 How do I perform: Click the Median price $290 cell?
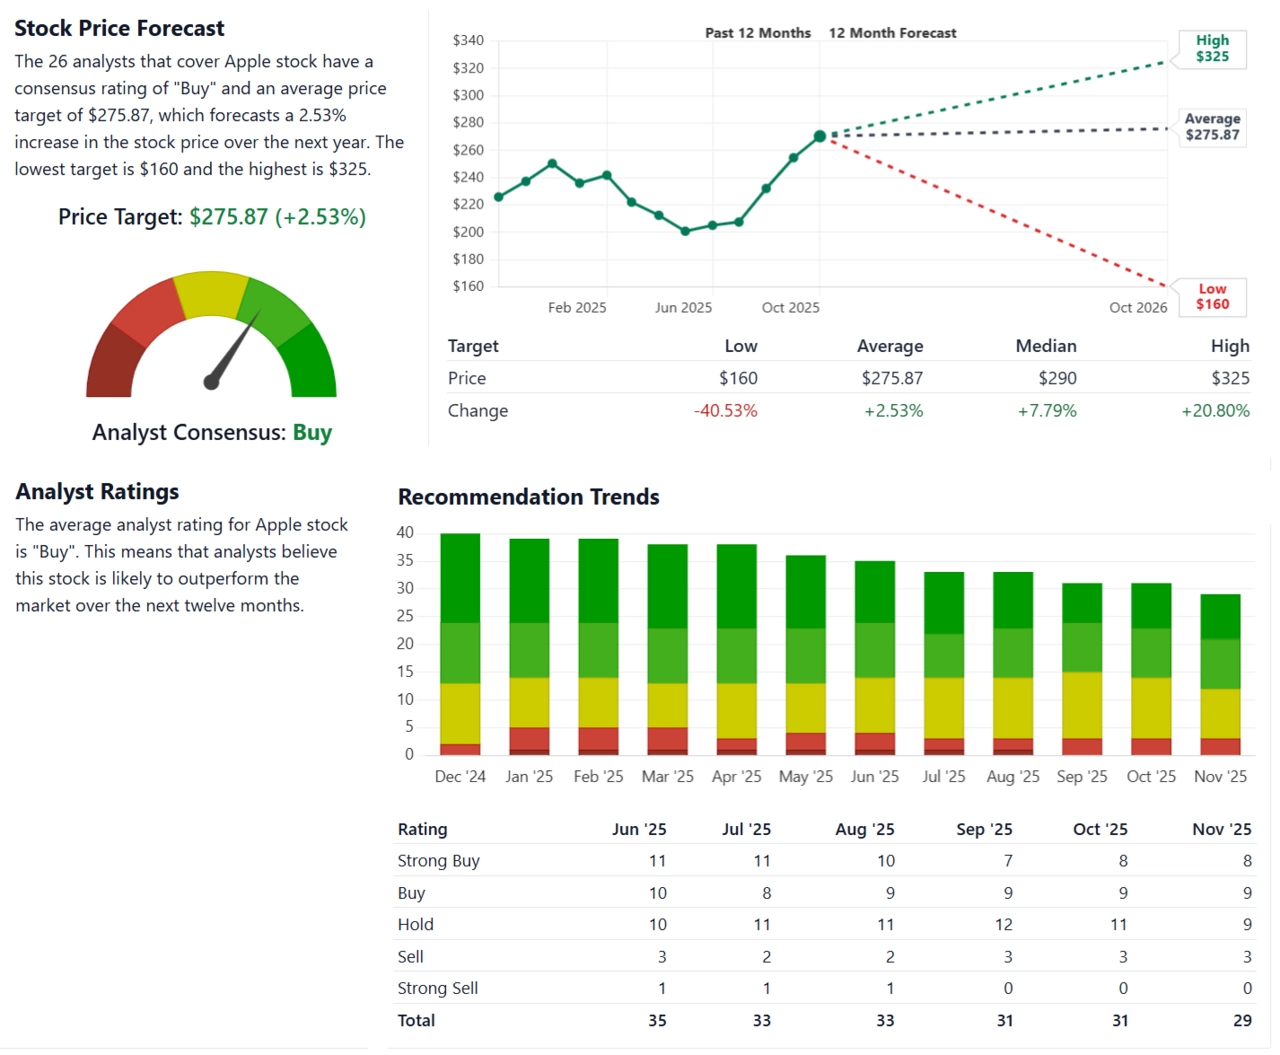click(x=1057, y=378)
